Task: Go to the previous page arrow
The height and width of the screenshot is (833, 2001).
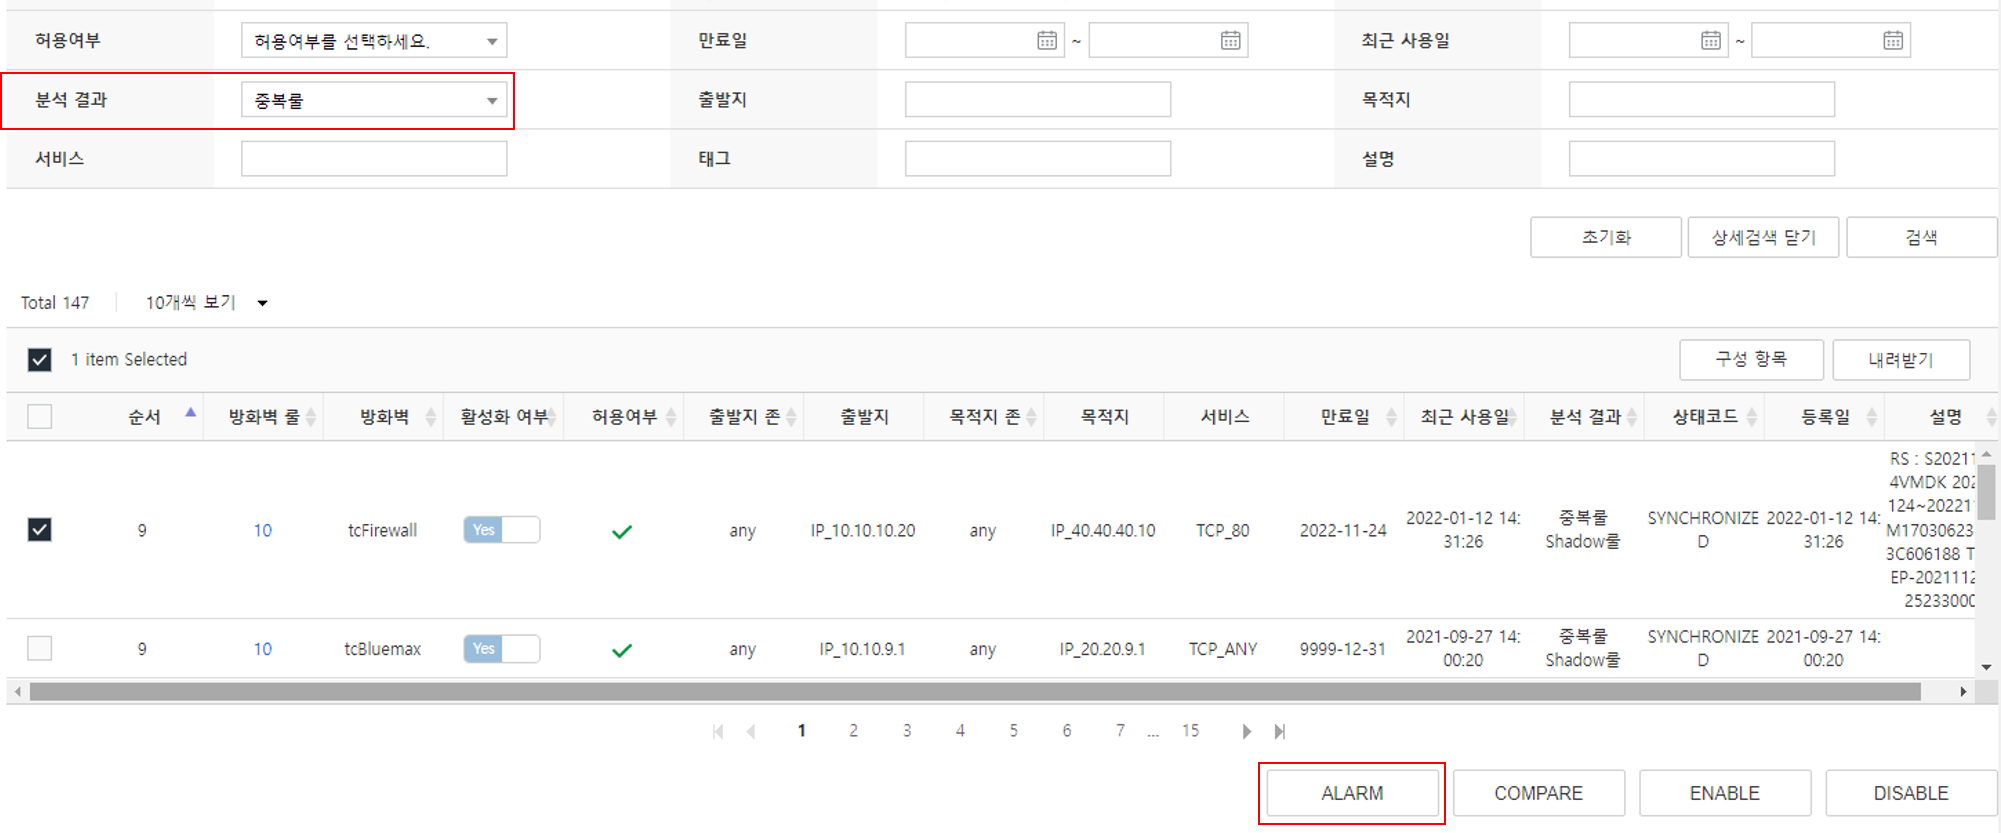Action: [751, 732]
